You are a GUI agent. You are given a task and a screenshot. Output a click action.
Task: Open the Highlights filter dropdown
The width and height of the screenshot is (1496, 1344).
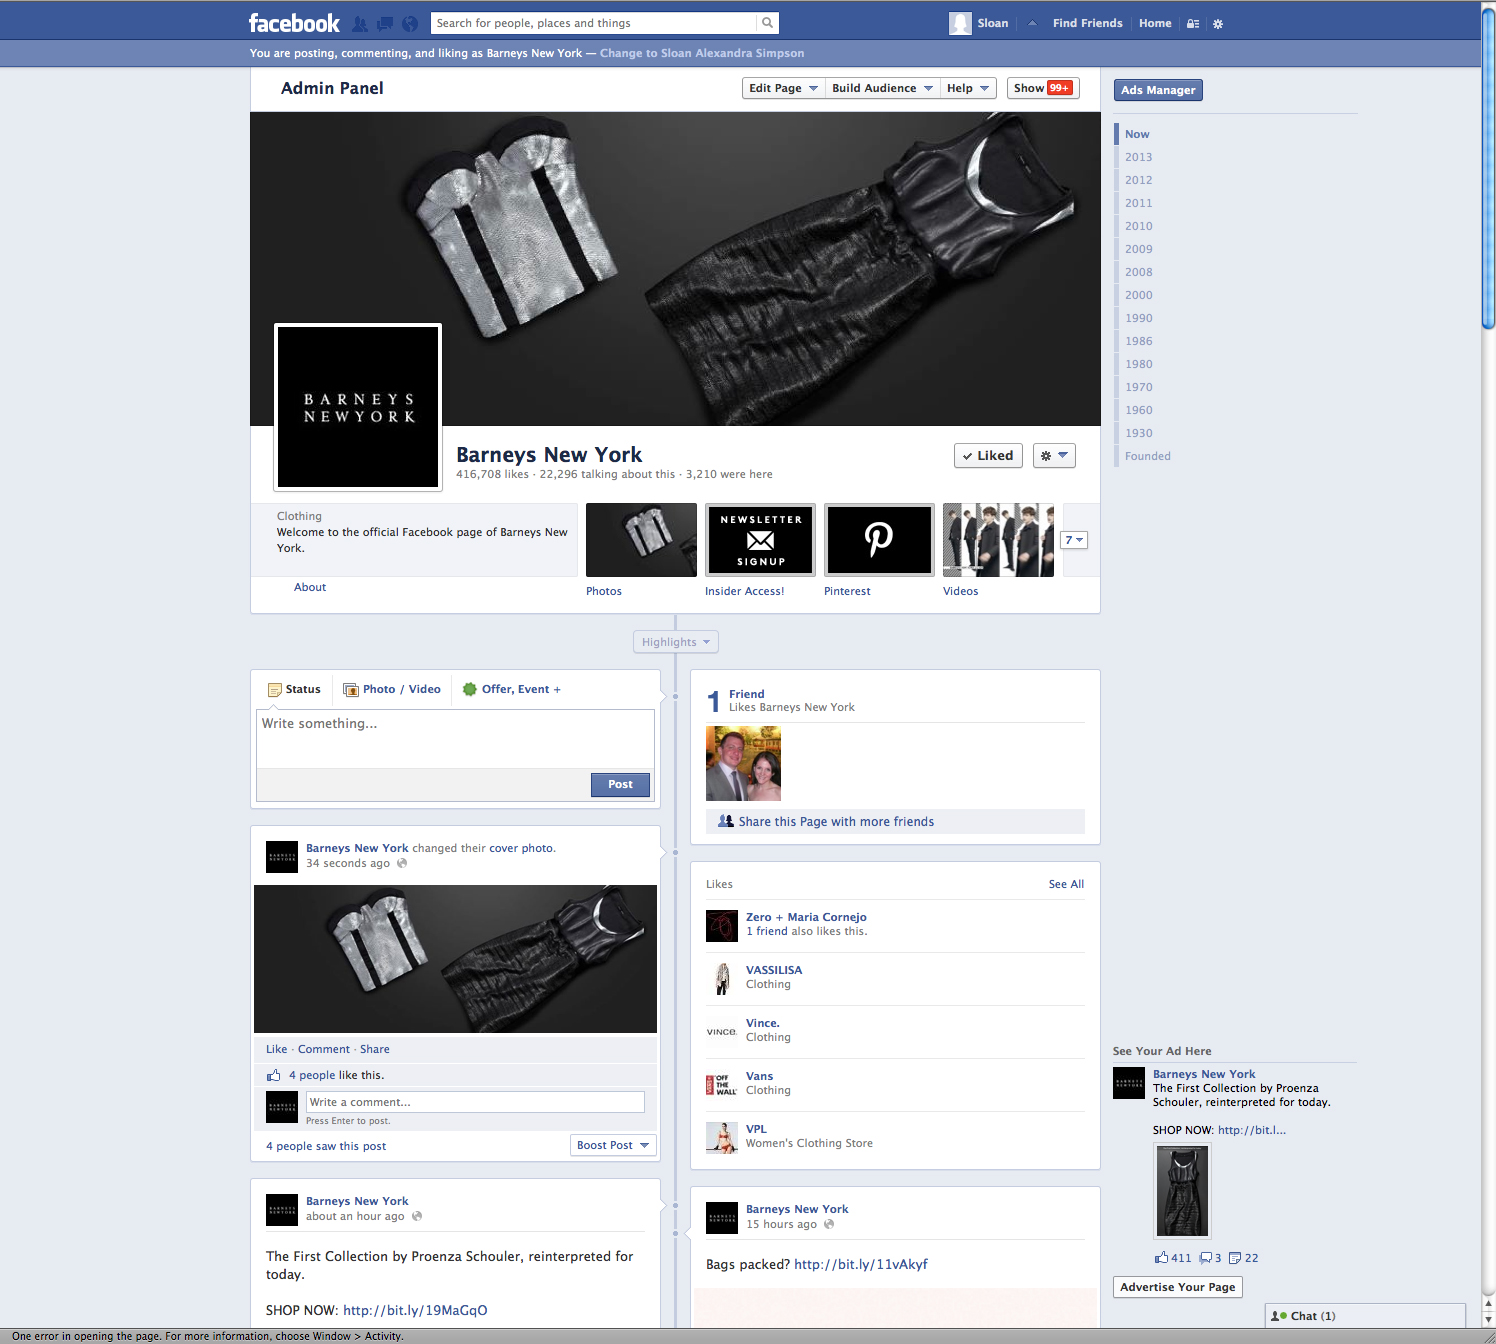coord(676,642)
